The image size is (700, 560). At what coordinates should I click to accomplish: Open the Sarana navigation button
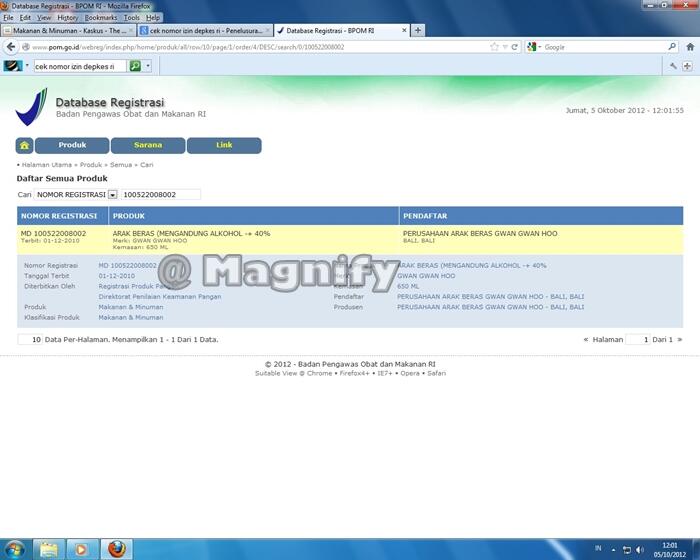click(148, 146)
